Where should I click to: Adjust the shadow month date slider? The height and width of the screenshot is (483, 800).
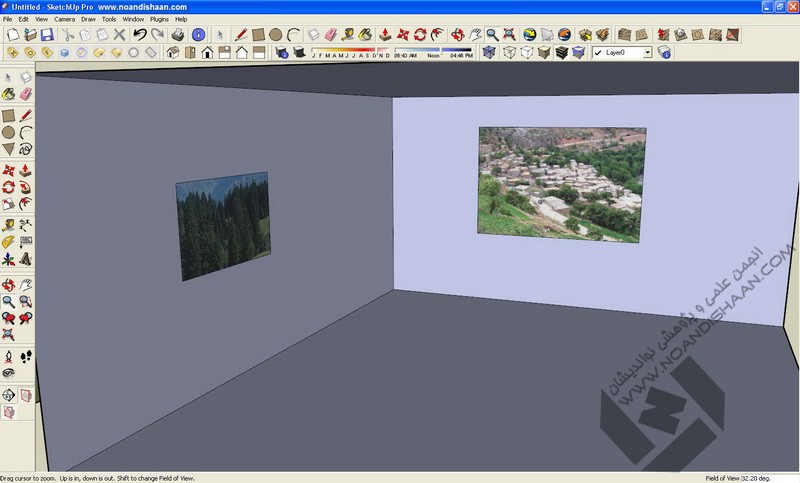pos(350,49)
